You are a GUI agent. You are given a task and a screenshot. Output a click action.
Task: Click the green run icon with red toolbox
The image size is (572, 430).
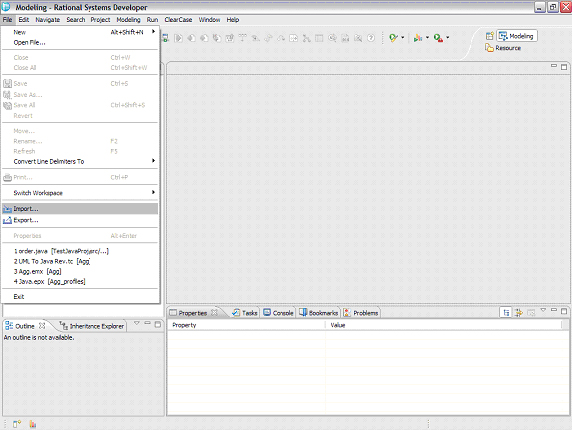point(438,38)
